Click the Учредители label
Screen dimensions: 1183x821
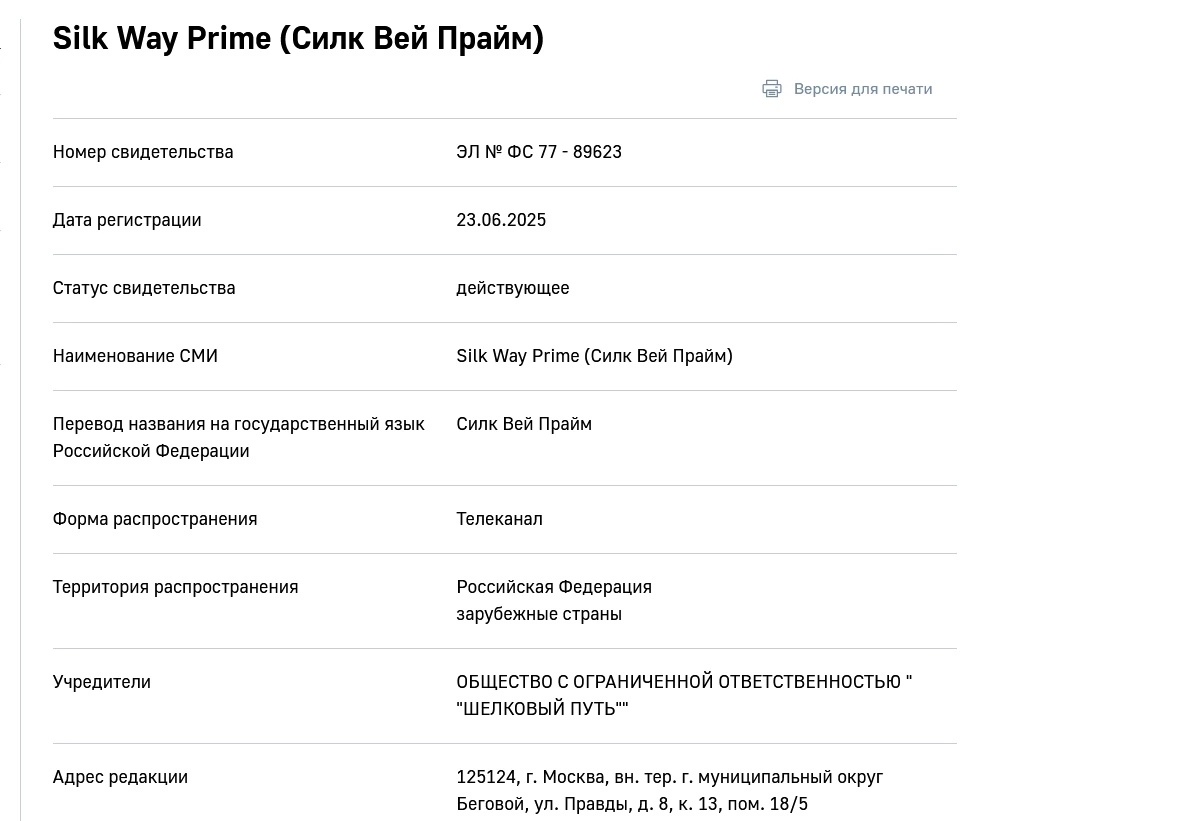pyautogui.click(x=102, y=682)
